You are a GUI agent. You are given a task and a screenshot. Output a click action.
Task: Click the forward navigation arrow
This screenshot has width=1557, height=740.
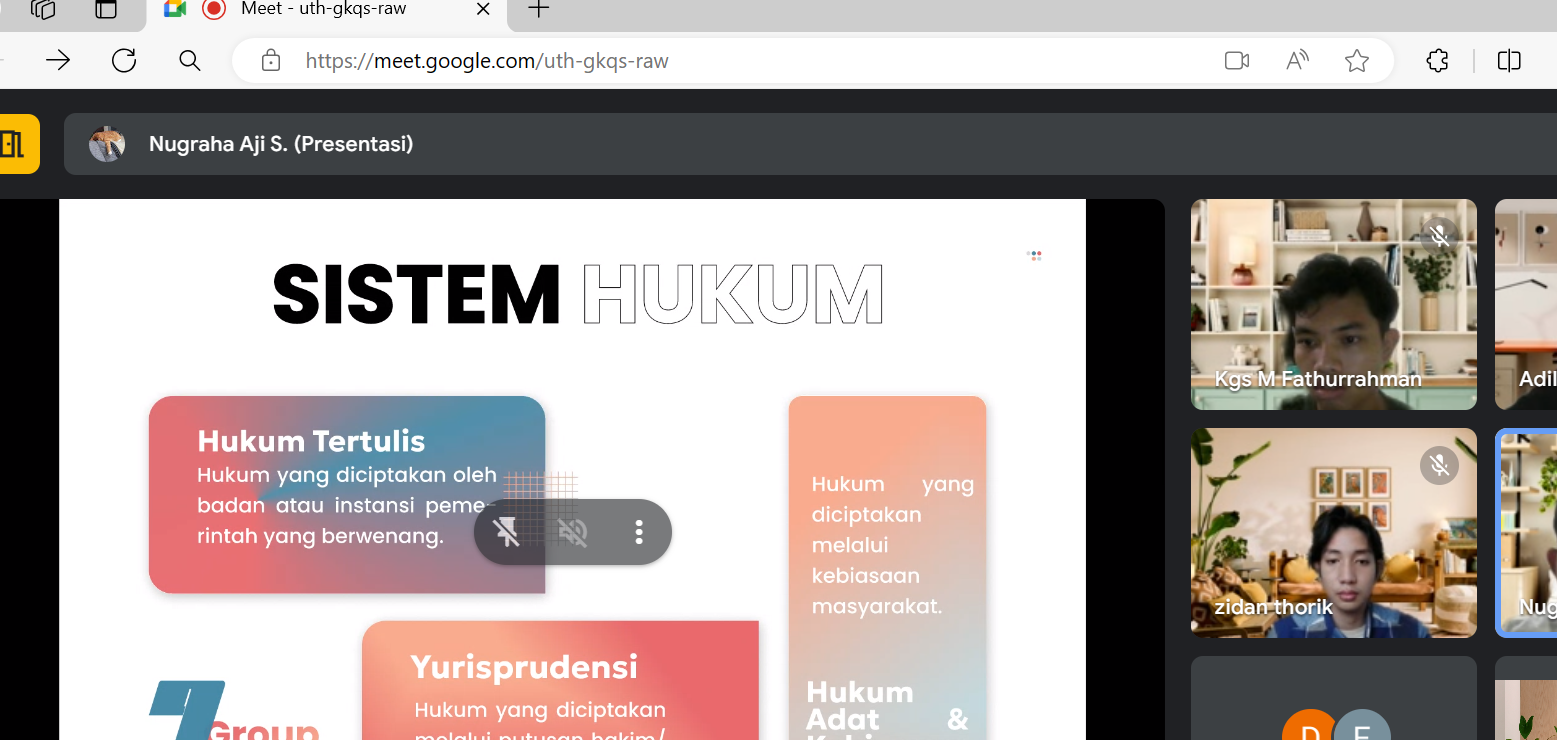coord(58,61)
